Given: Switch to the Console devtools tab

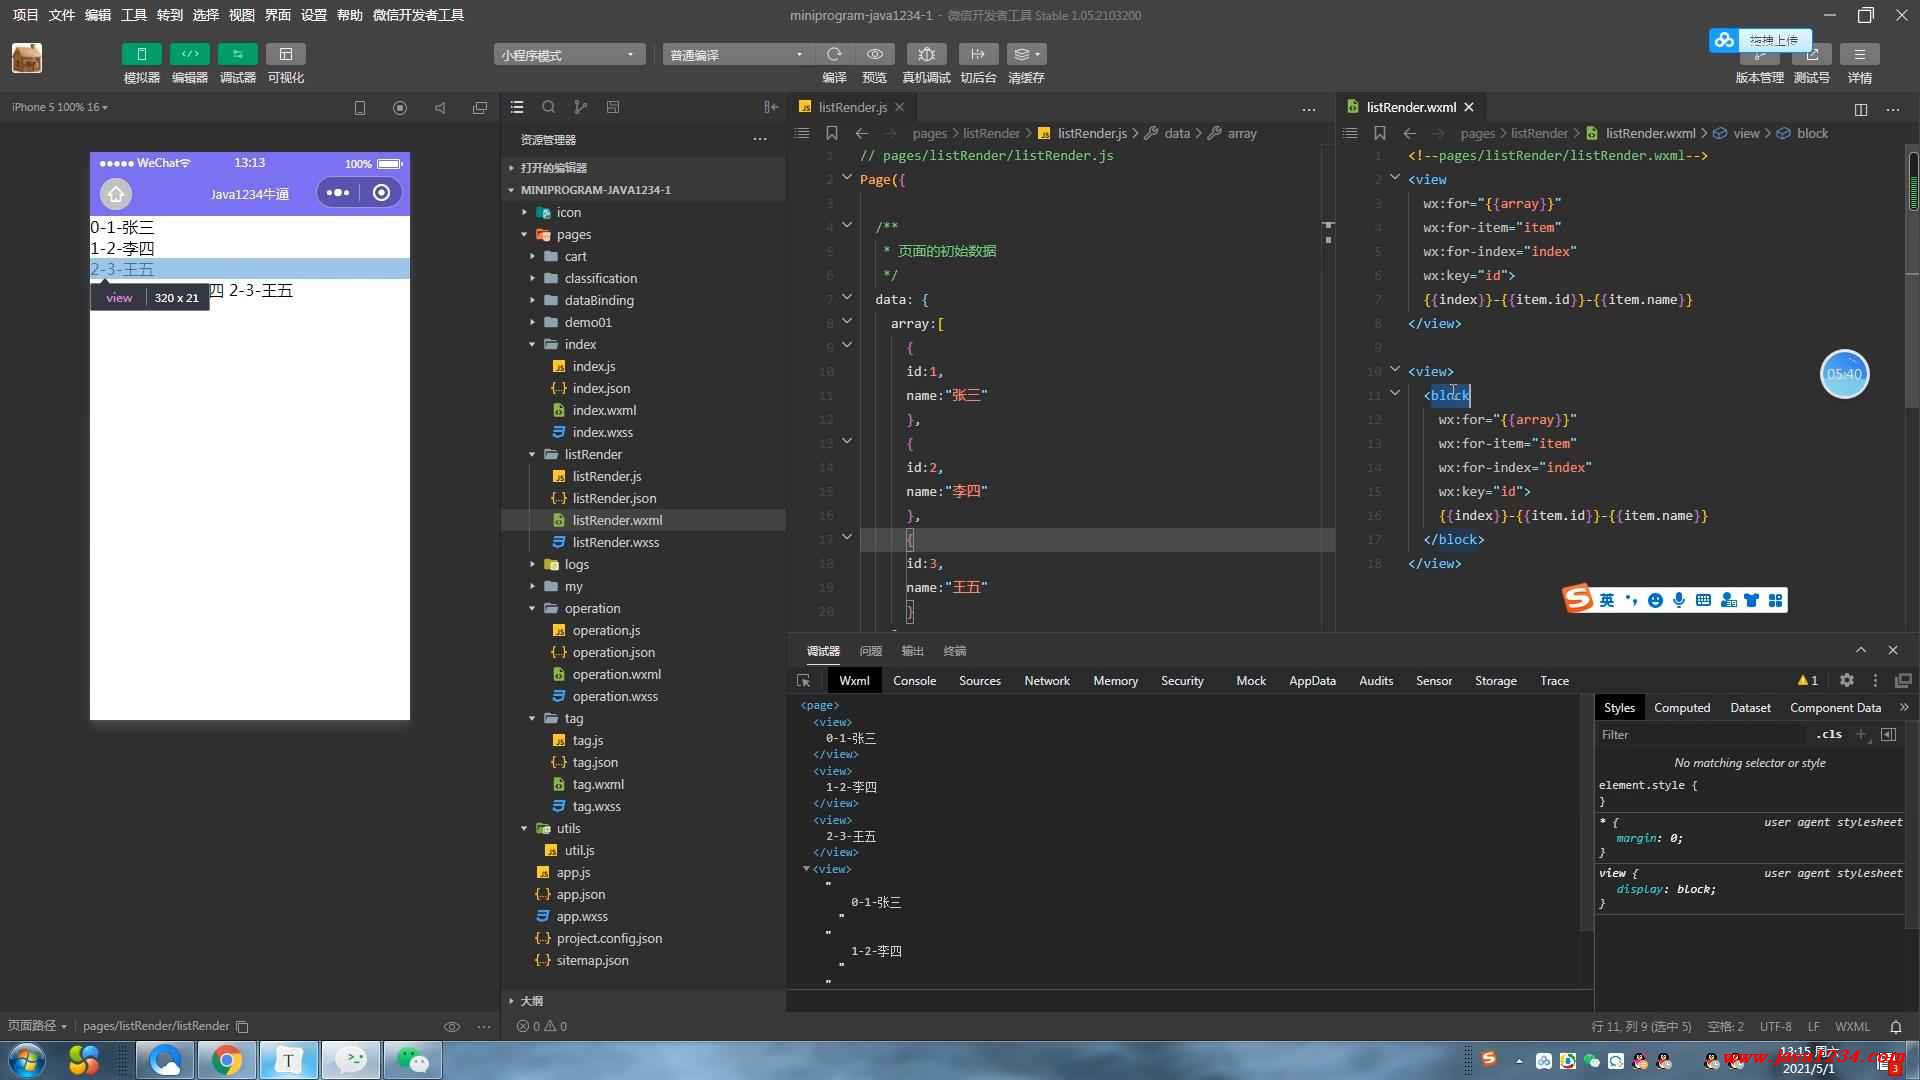Looking at the screenshot, I should [914, 680].
